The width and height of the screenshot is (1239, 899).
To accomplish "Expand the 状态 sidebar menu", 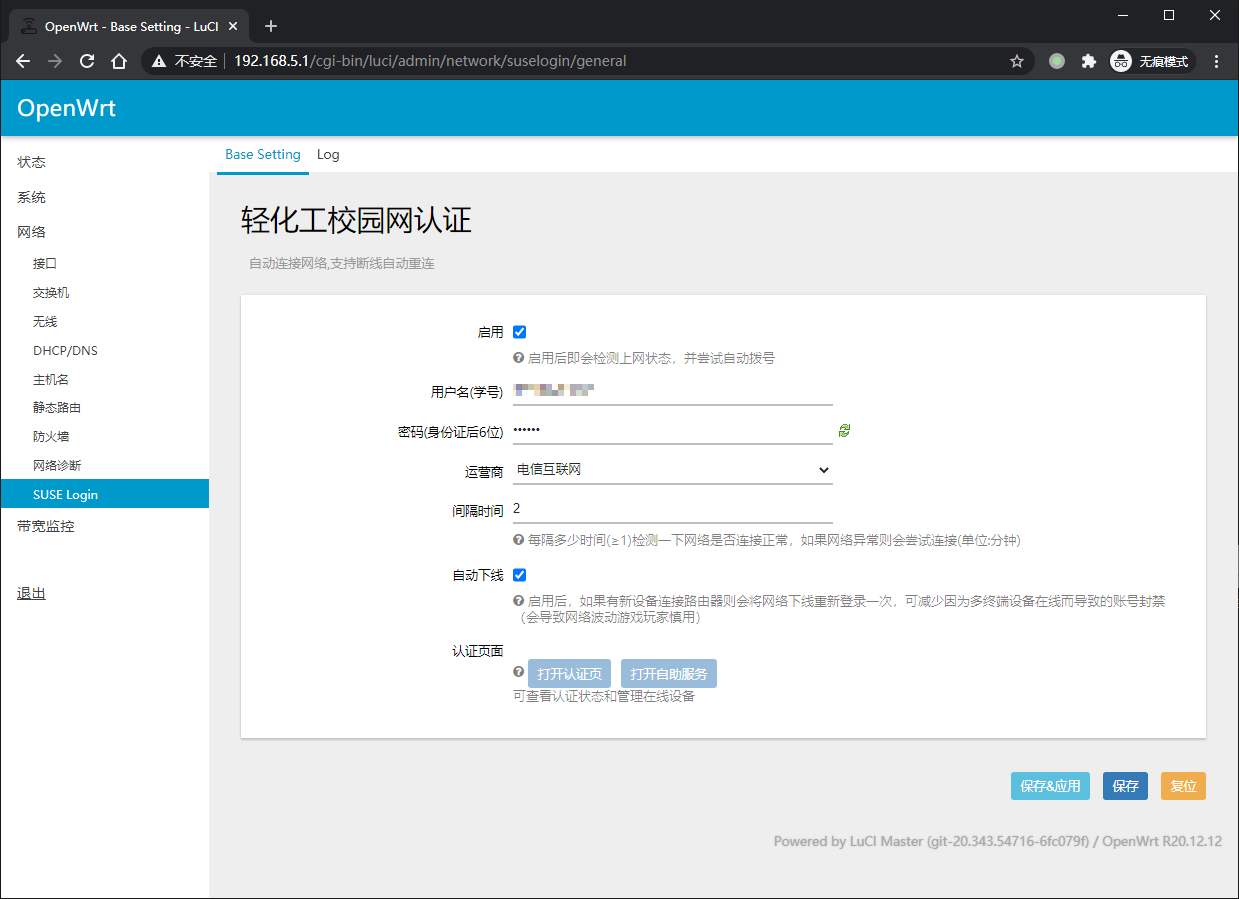I will tap(31, 162).
